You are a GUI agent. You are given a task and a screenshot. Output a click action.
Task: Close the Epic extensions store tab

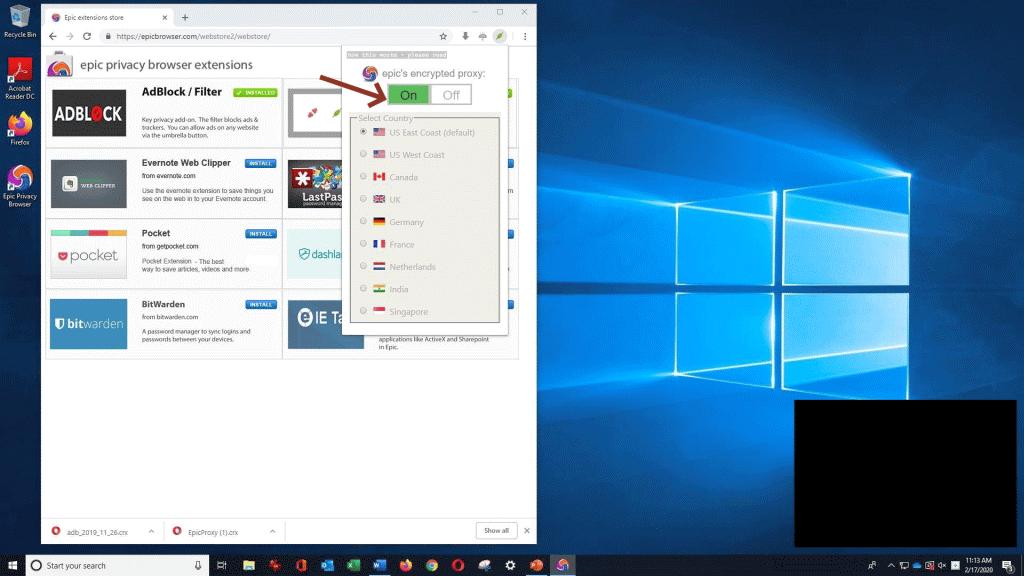click(165, 18)
